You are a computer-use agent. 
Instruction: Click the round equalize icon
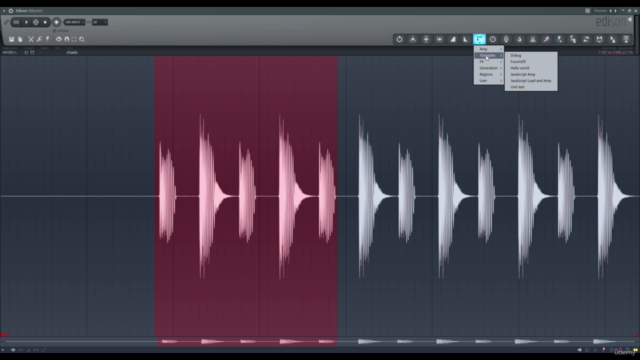coord(493,39)
